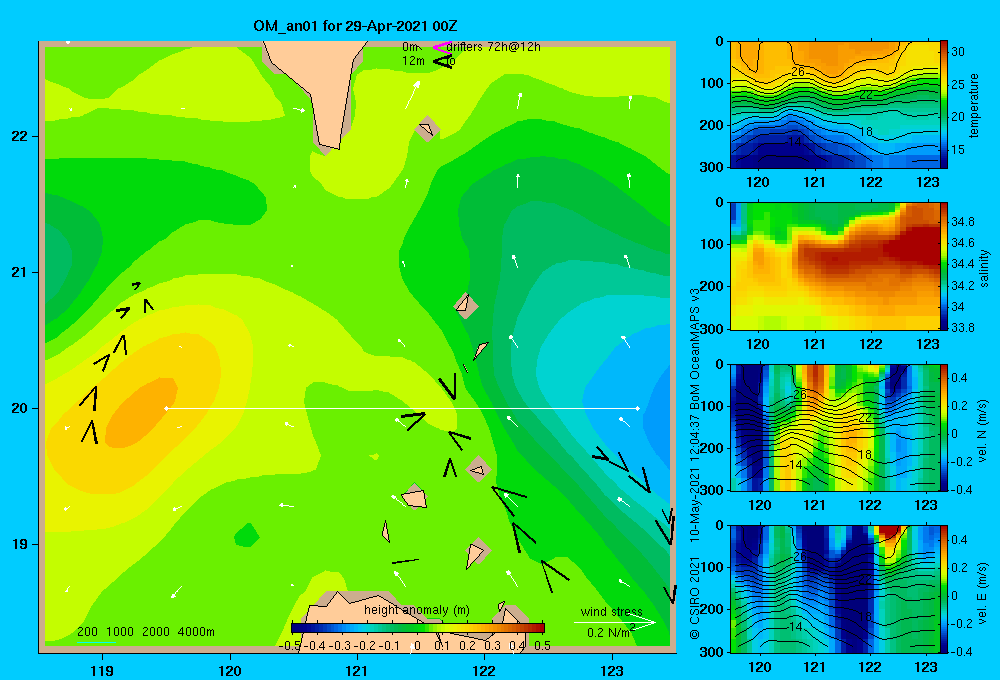The width and height of the screenshot is (1000, 680).
Task: Click the vel. E color scale bar
Action: click(944, 589)
